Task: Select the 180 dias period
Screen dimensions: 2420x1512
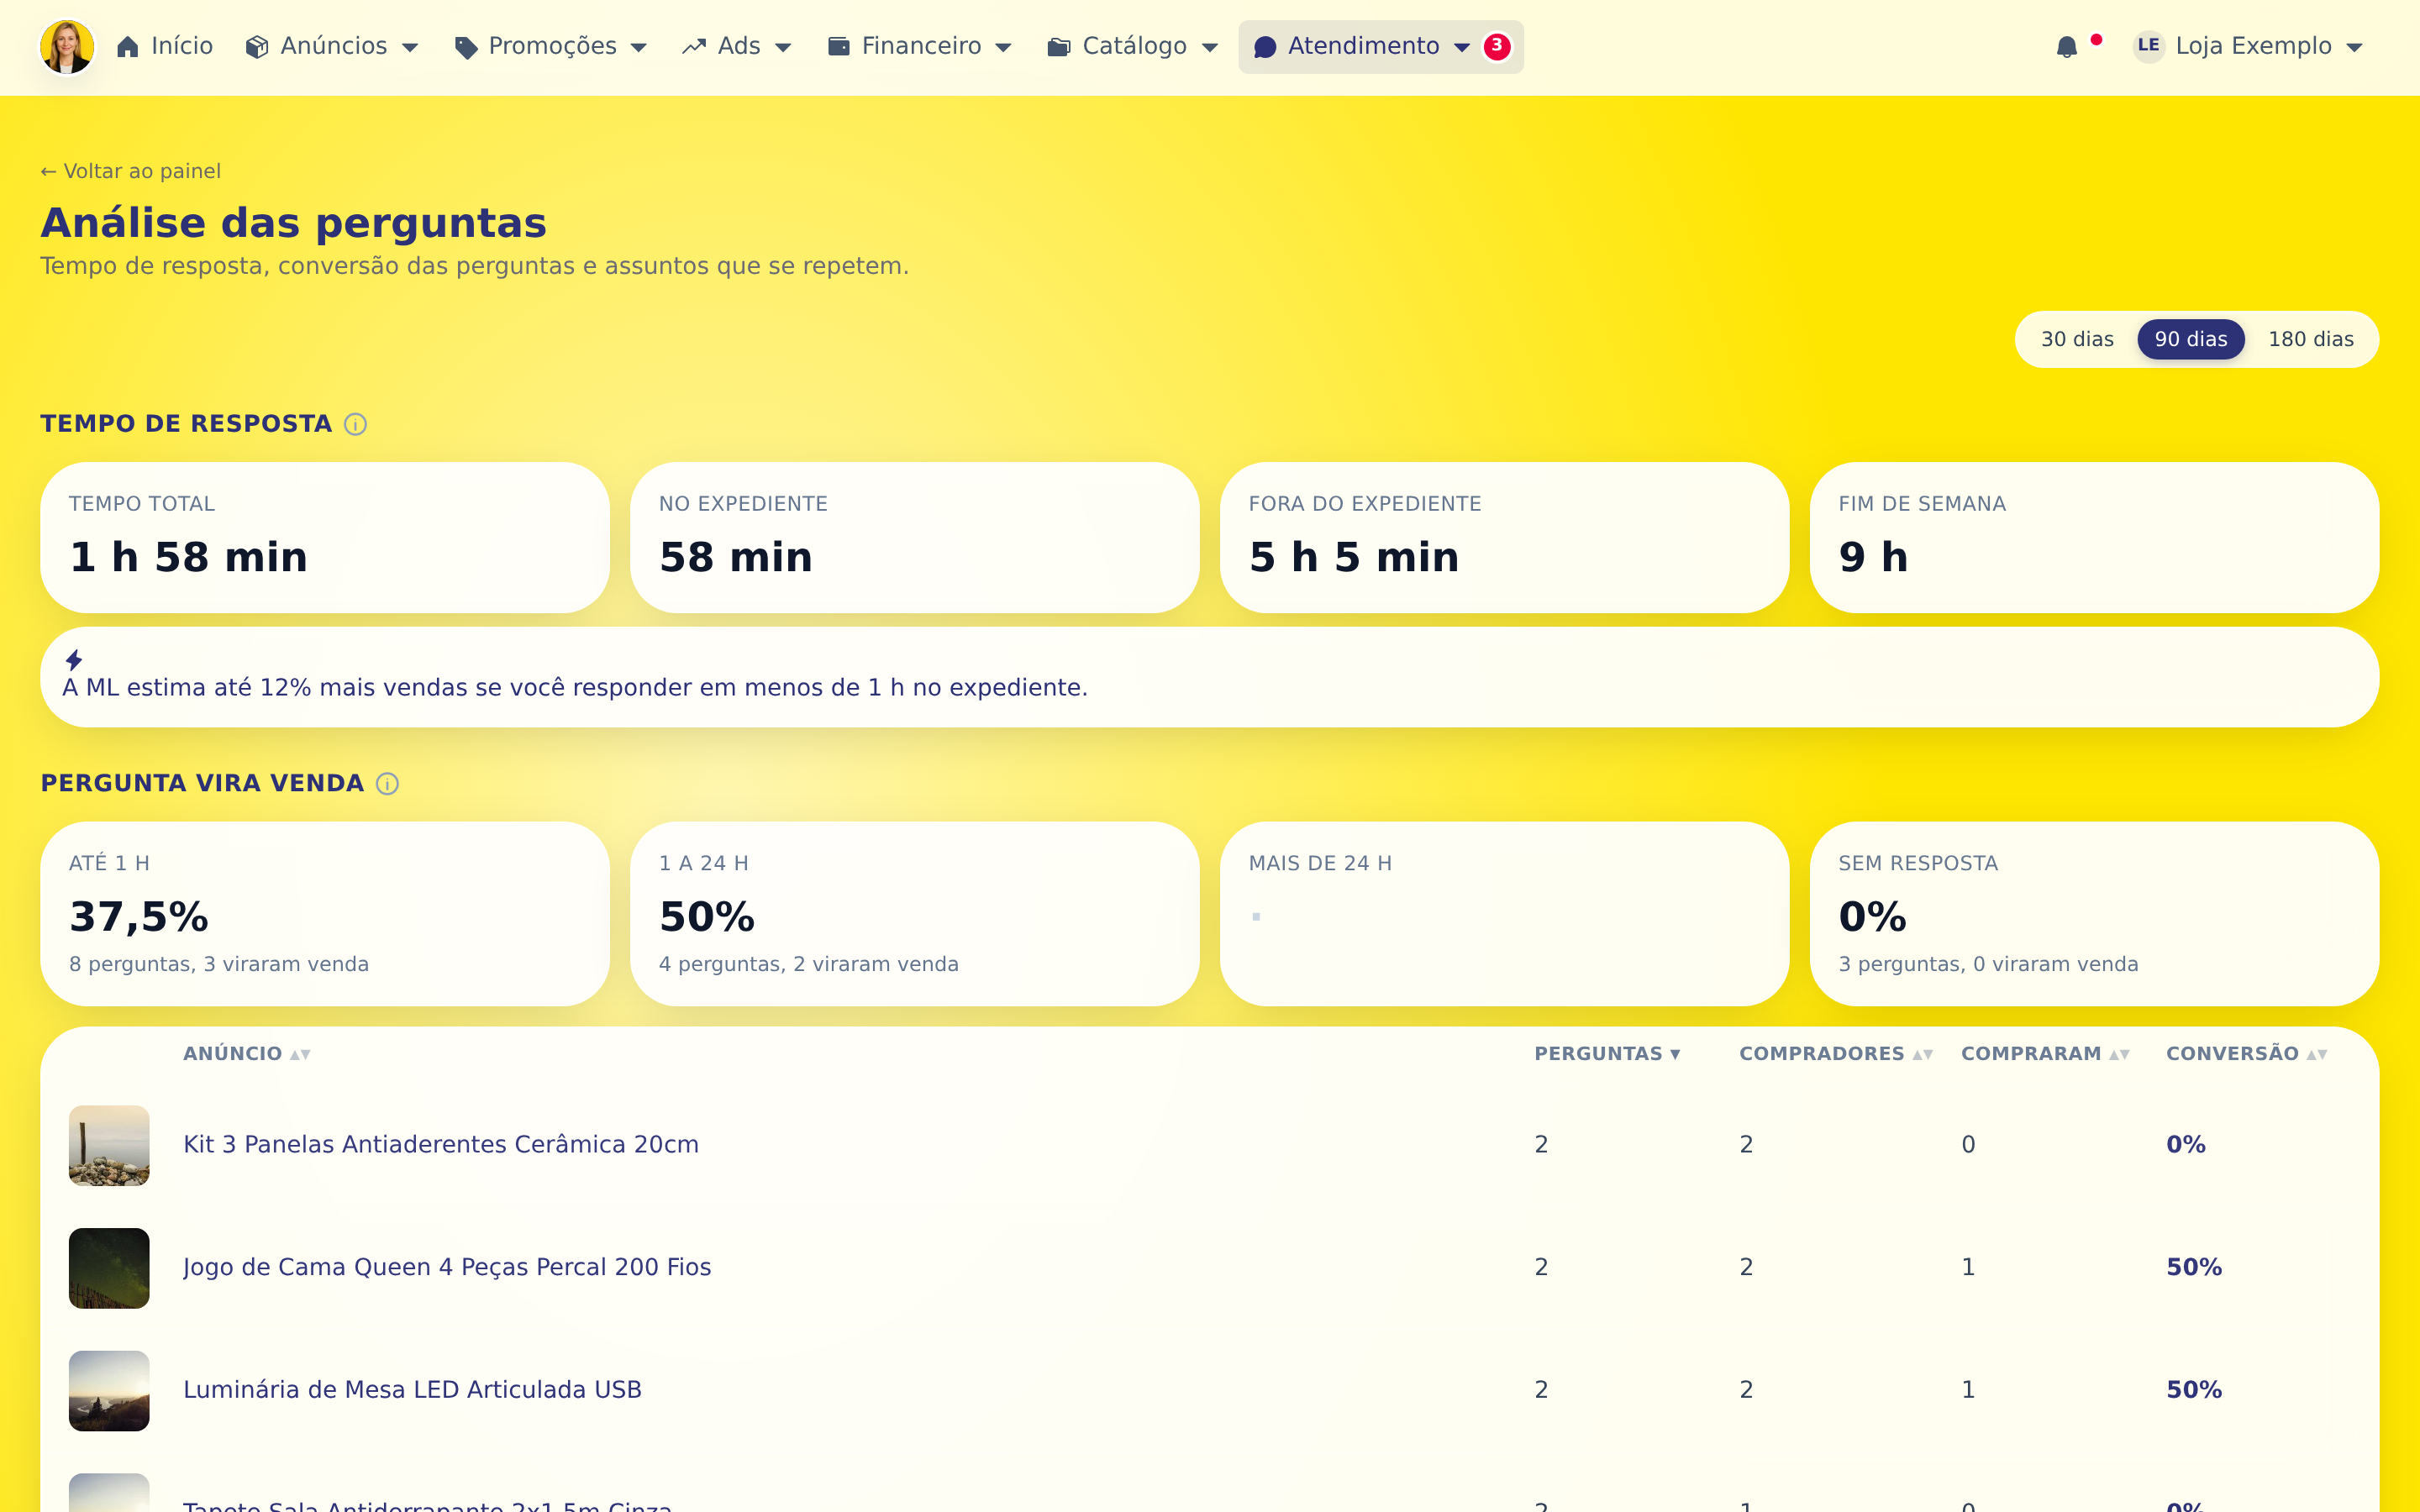Action: tap(2310, 339)
